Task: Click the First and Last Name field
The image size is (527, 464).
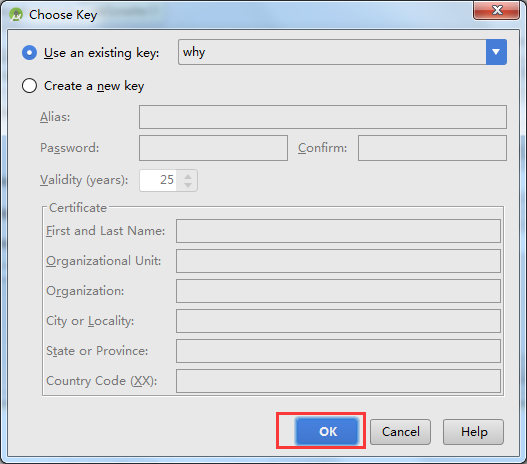Action: (338, 231)
